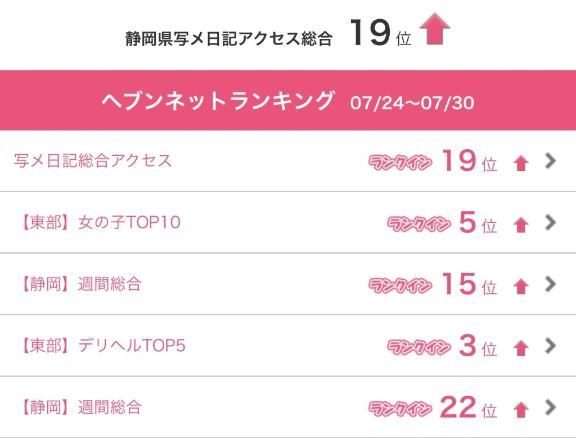Open the chevron on the 15位 週間総合 row
Screen dimensions: 576x438
pyautogui.click(x=550, y=284)
